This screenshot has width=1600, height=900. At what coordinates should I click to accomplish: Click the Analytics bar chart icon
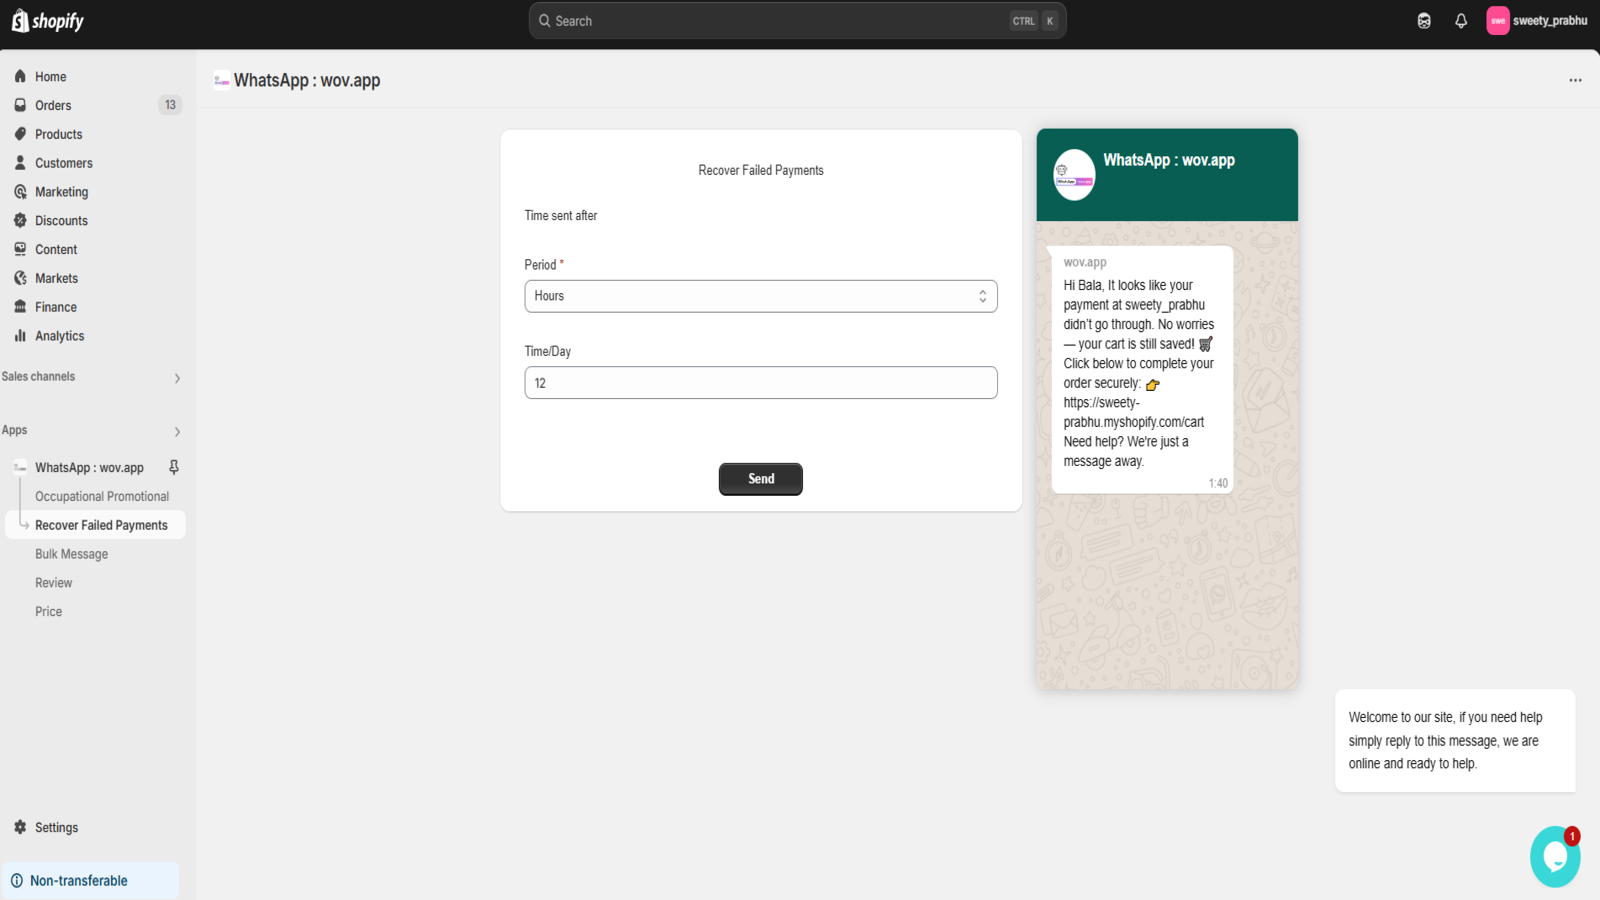(20, 336)
